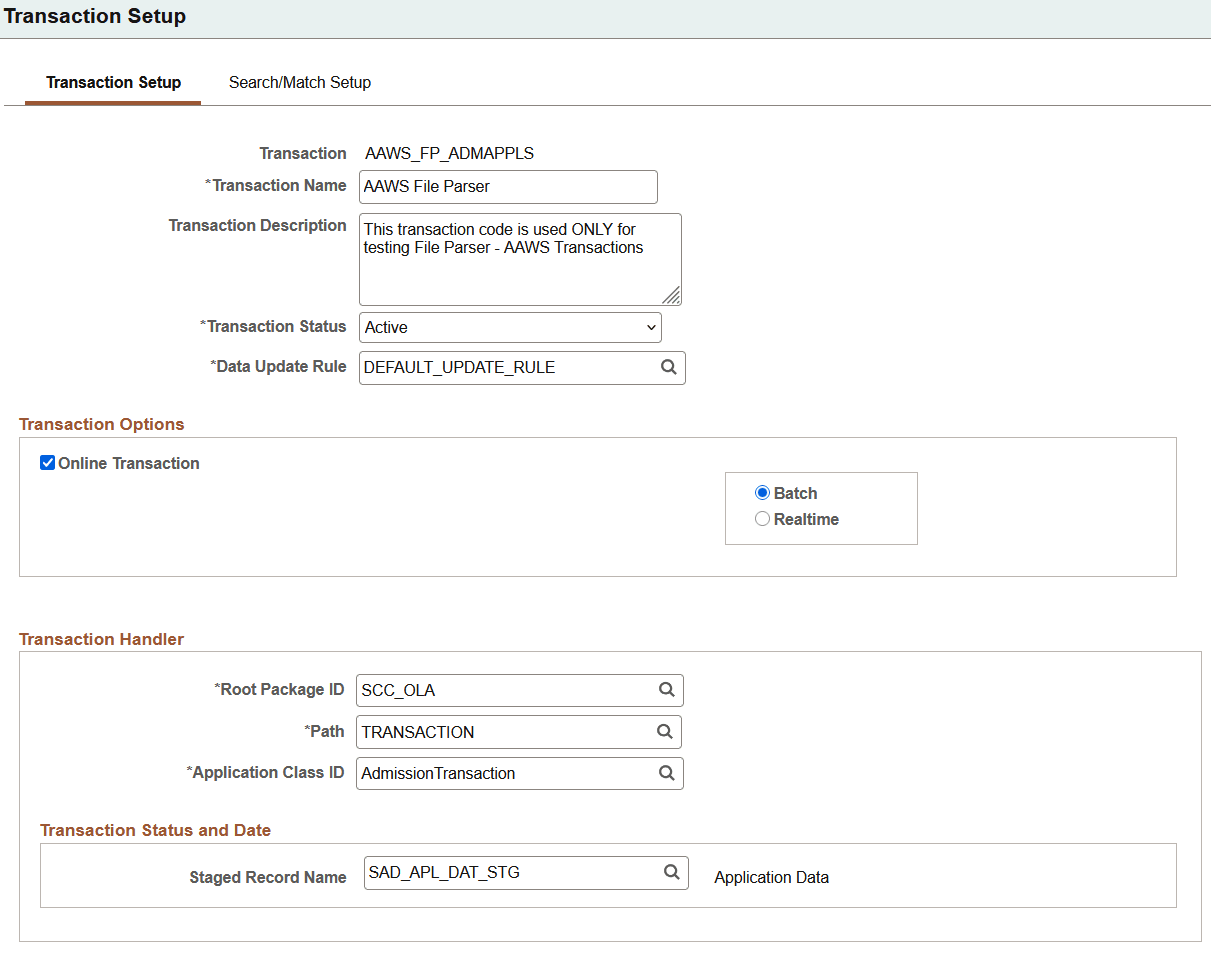Open the Staged Record Name lookup
1211x953 pixels.
[x=671, y=872]
